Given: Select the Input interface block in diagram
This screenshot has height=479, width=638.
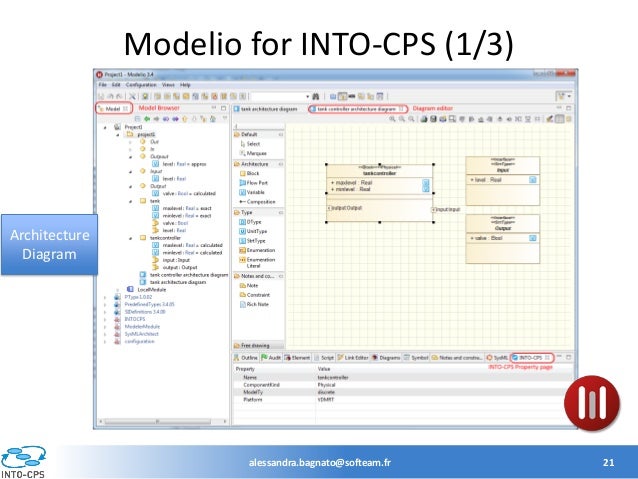Looking at the screenshot, I should pyautogui.click(x=503, y=181).
